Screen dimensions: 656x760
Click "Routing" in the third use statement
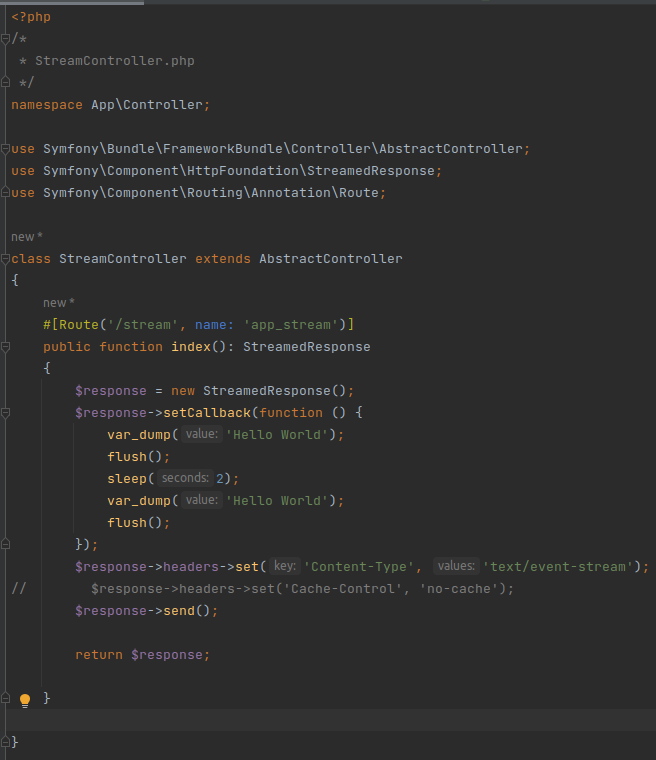click(215, 192)
